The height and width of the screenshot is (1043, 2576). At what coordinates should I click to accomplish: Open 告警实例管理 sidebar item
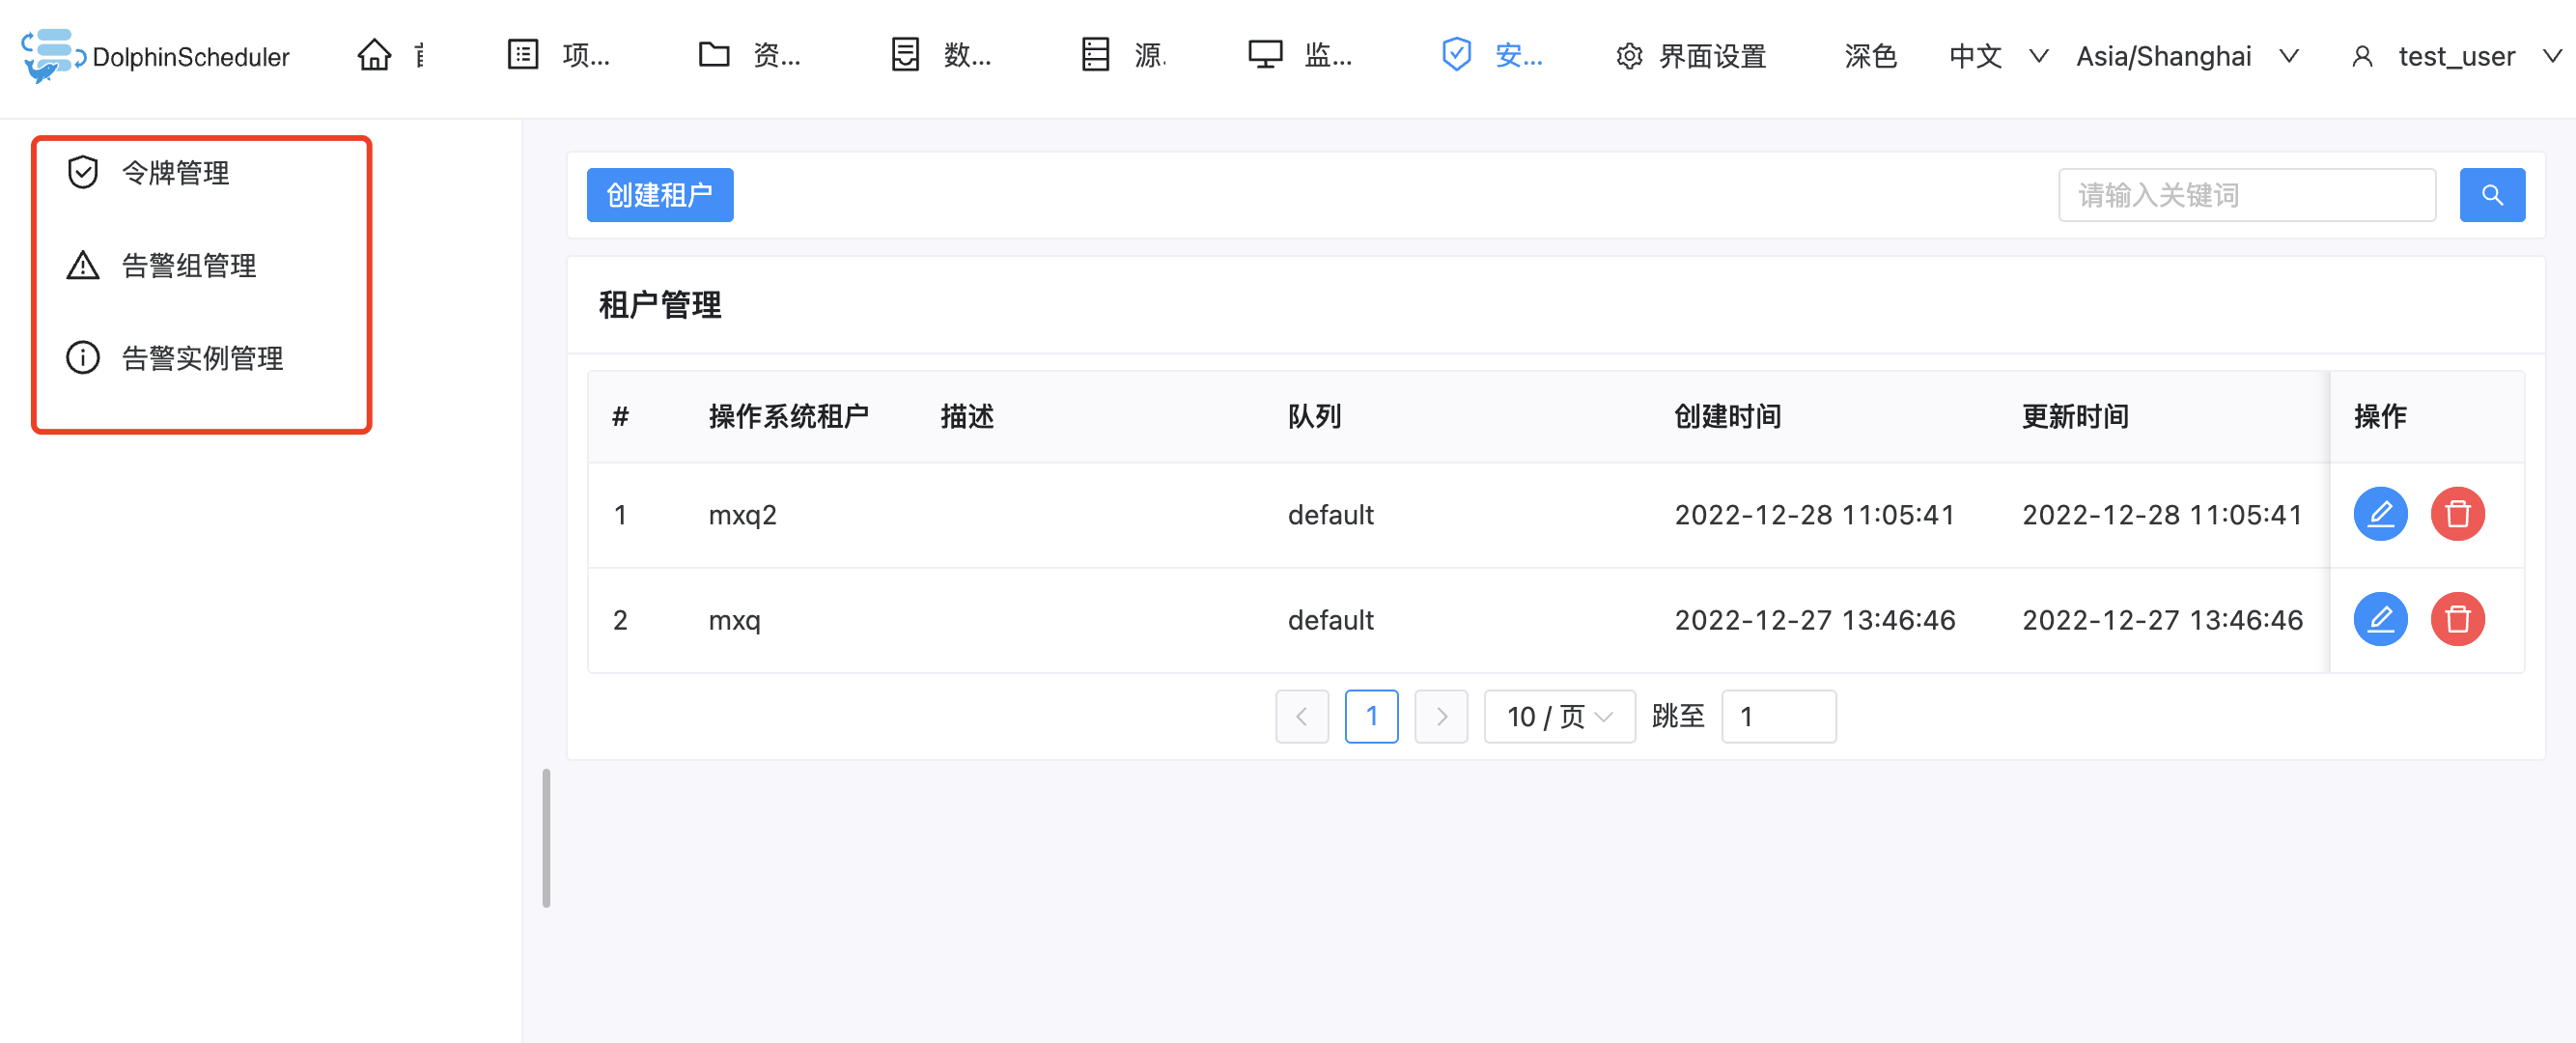pos(202,358)
